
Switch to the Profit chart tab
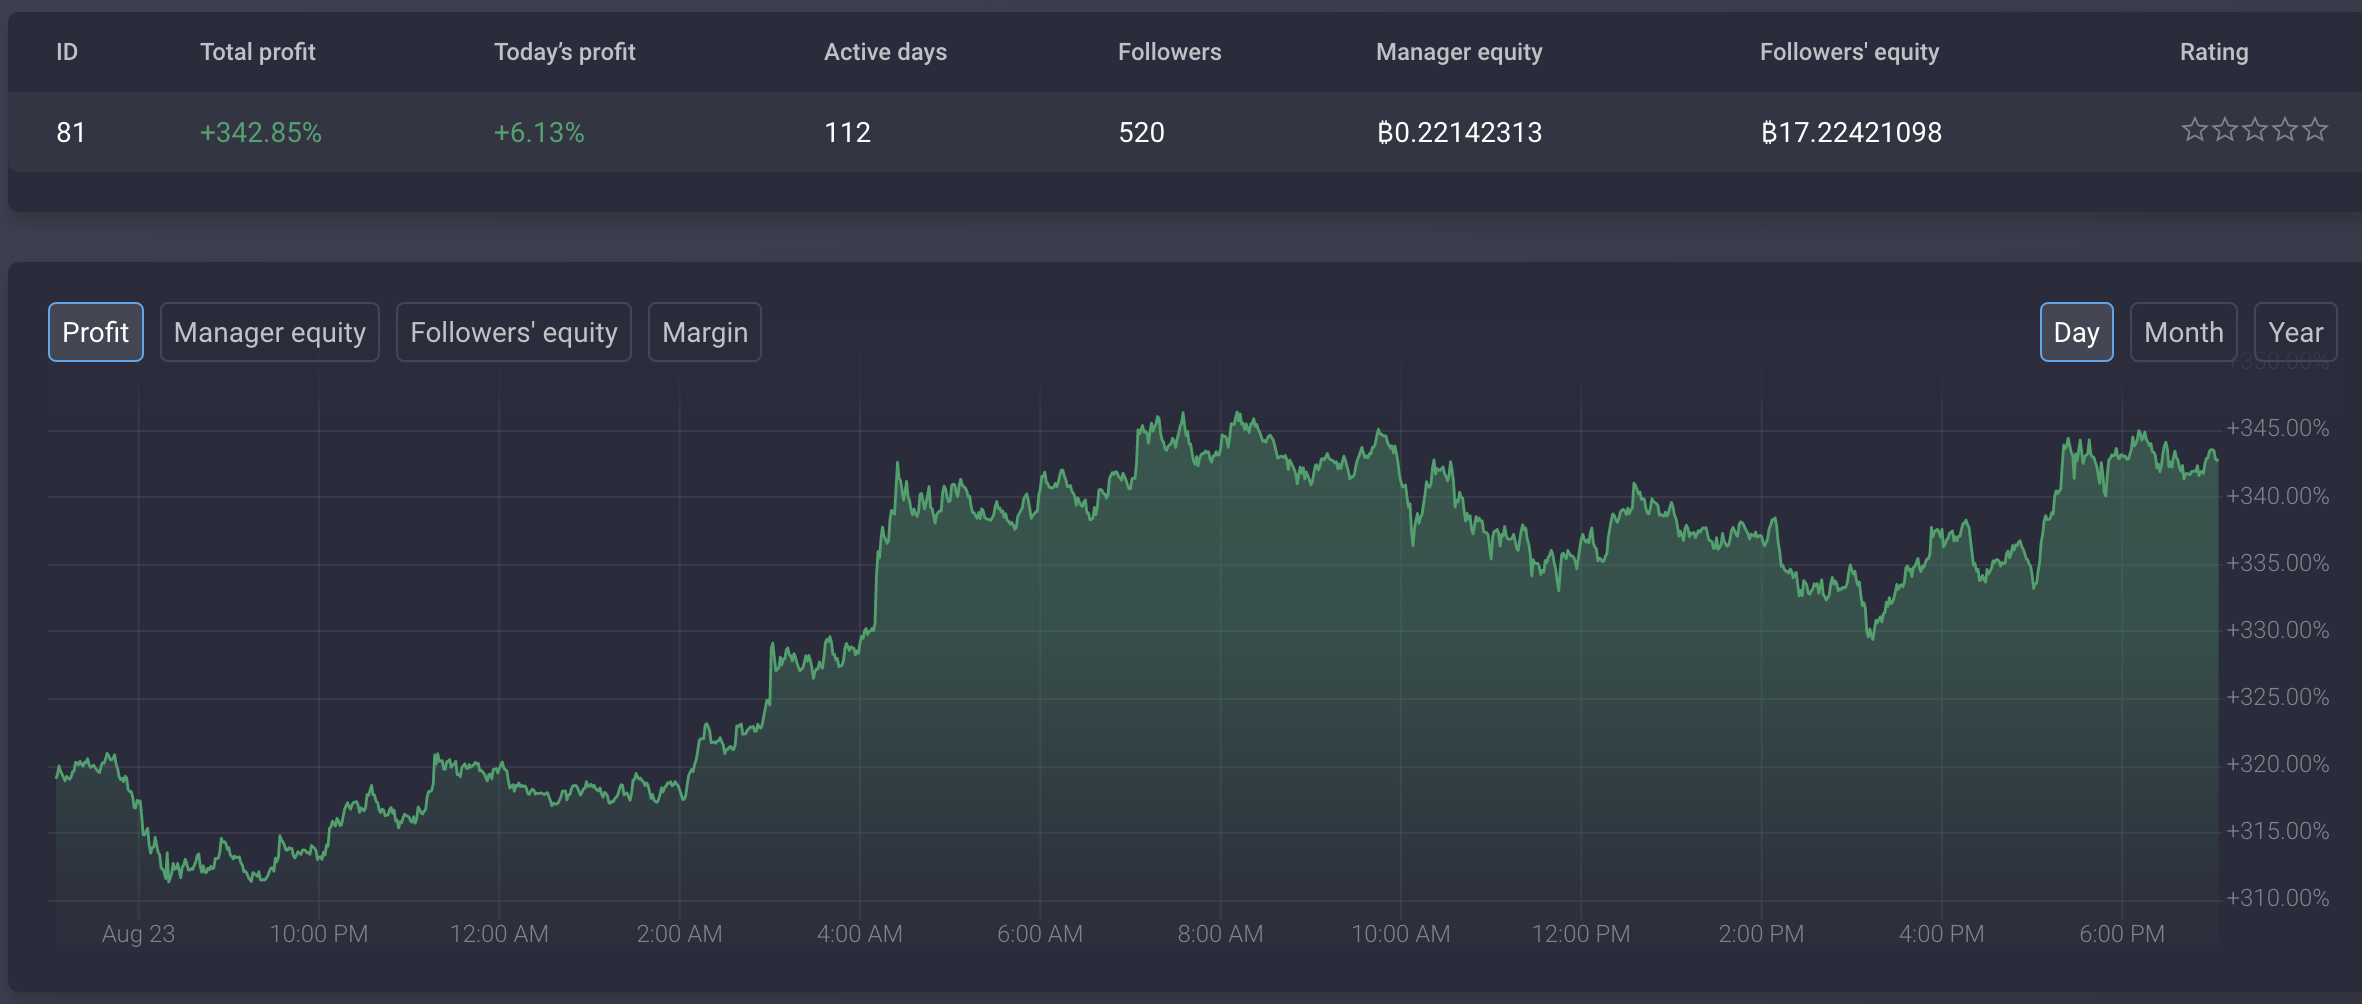(96, 332)
